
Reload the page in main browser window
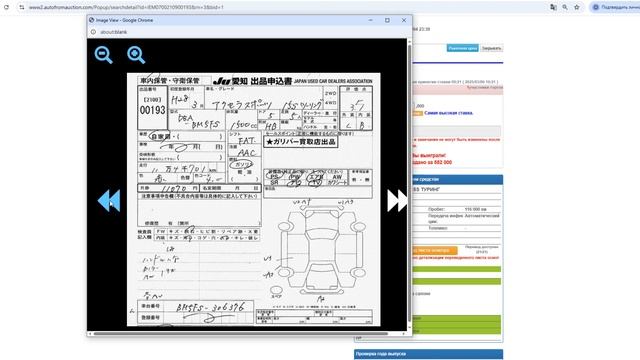[x=7, y=7]
